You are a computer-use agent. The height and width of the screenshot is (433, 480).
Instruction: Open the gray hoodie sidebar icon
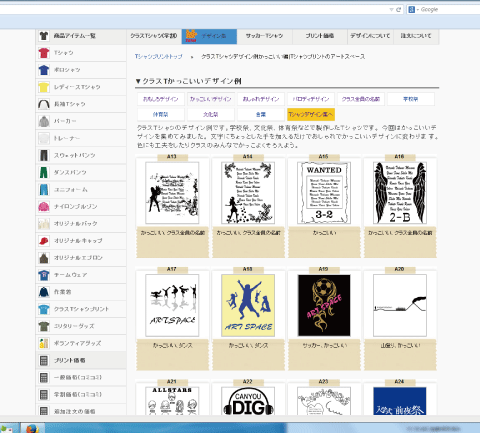click(44, 121)
